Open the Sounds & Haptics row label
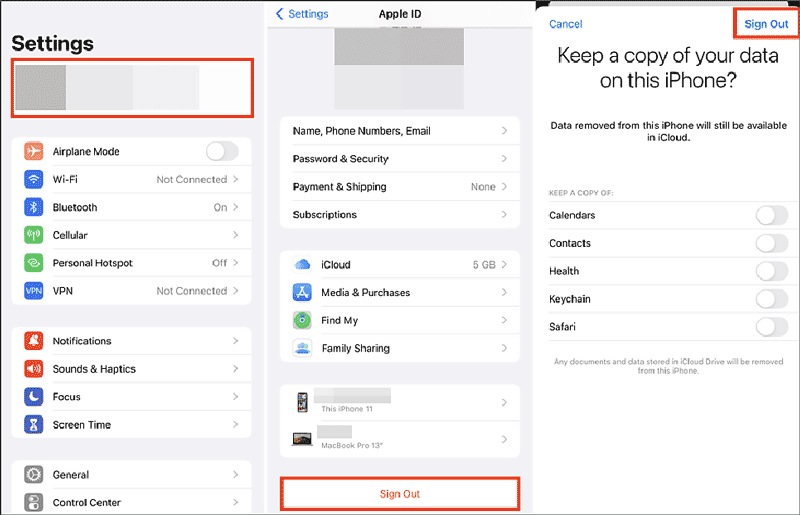Viewport: 800px width, 515px height. pos(94,369)
